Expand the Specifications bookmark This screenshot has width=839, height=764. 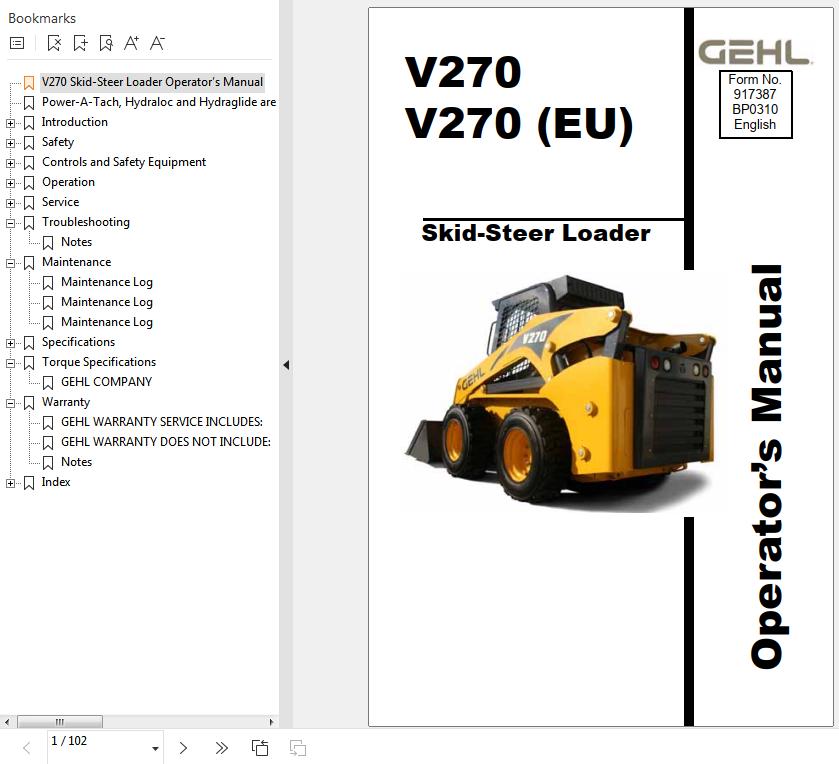[x=10, y=343]
